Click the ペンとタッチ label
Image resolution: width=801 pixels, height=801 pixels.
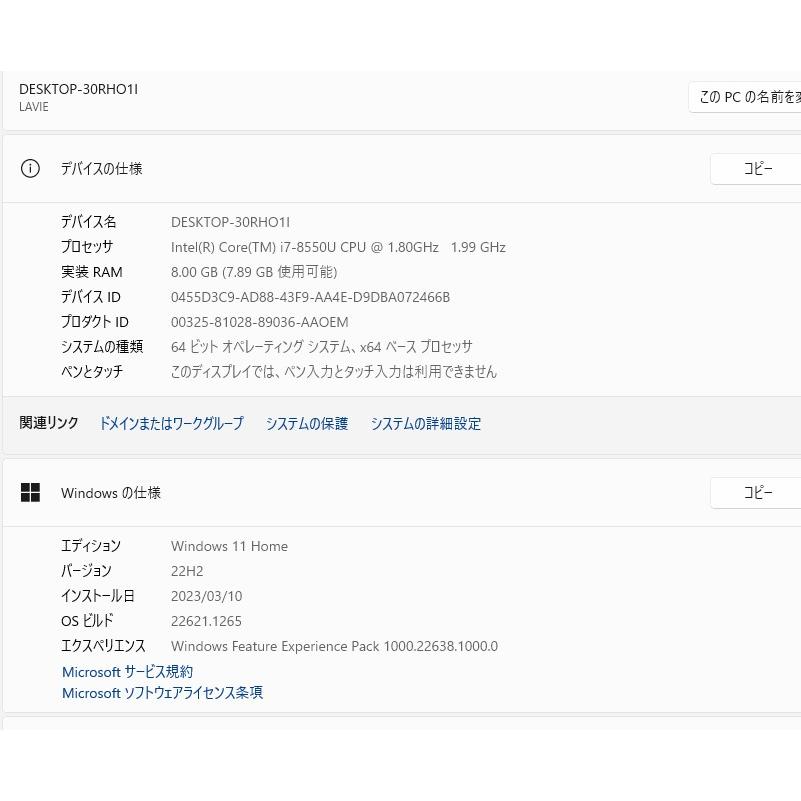click(92, 371)
